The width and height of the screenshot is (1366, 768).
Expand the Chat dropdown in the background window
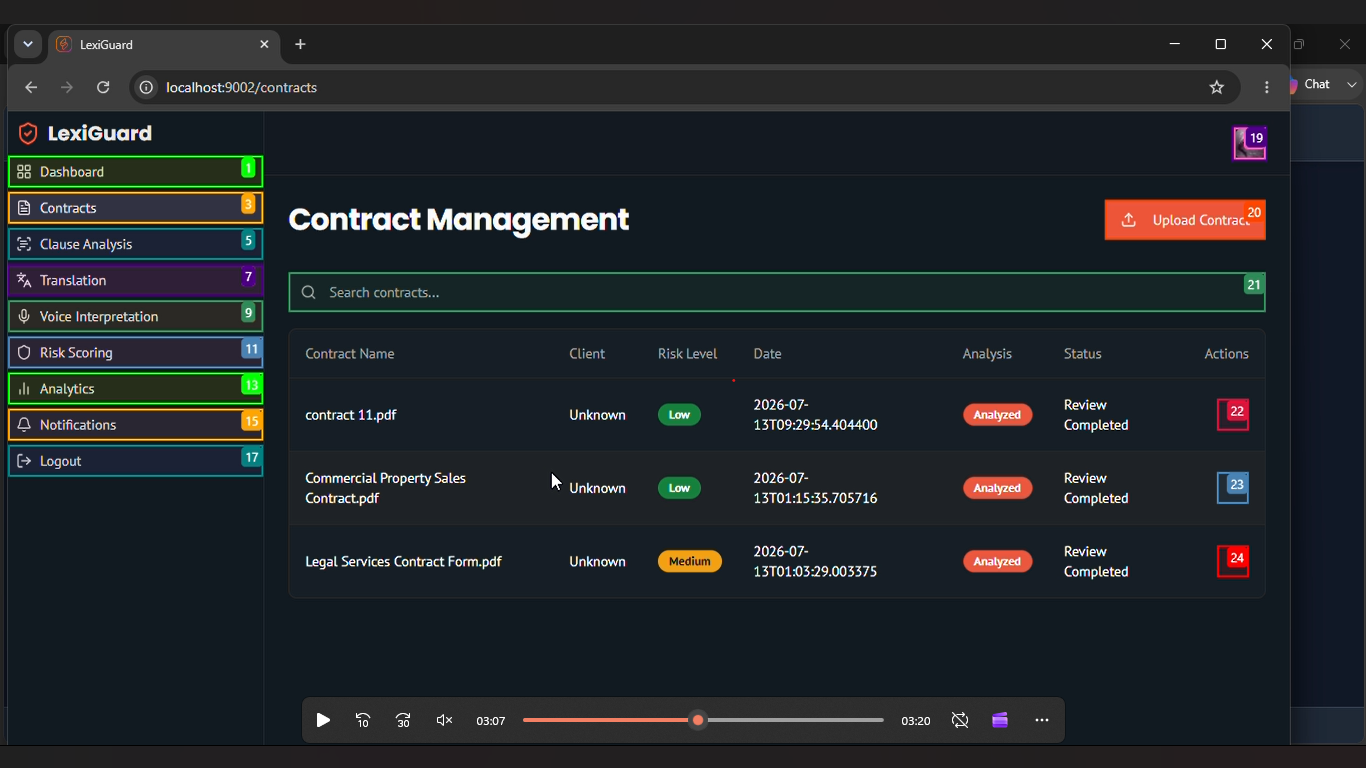[x=1352, y=85]
